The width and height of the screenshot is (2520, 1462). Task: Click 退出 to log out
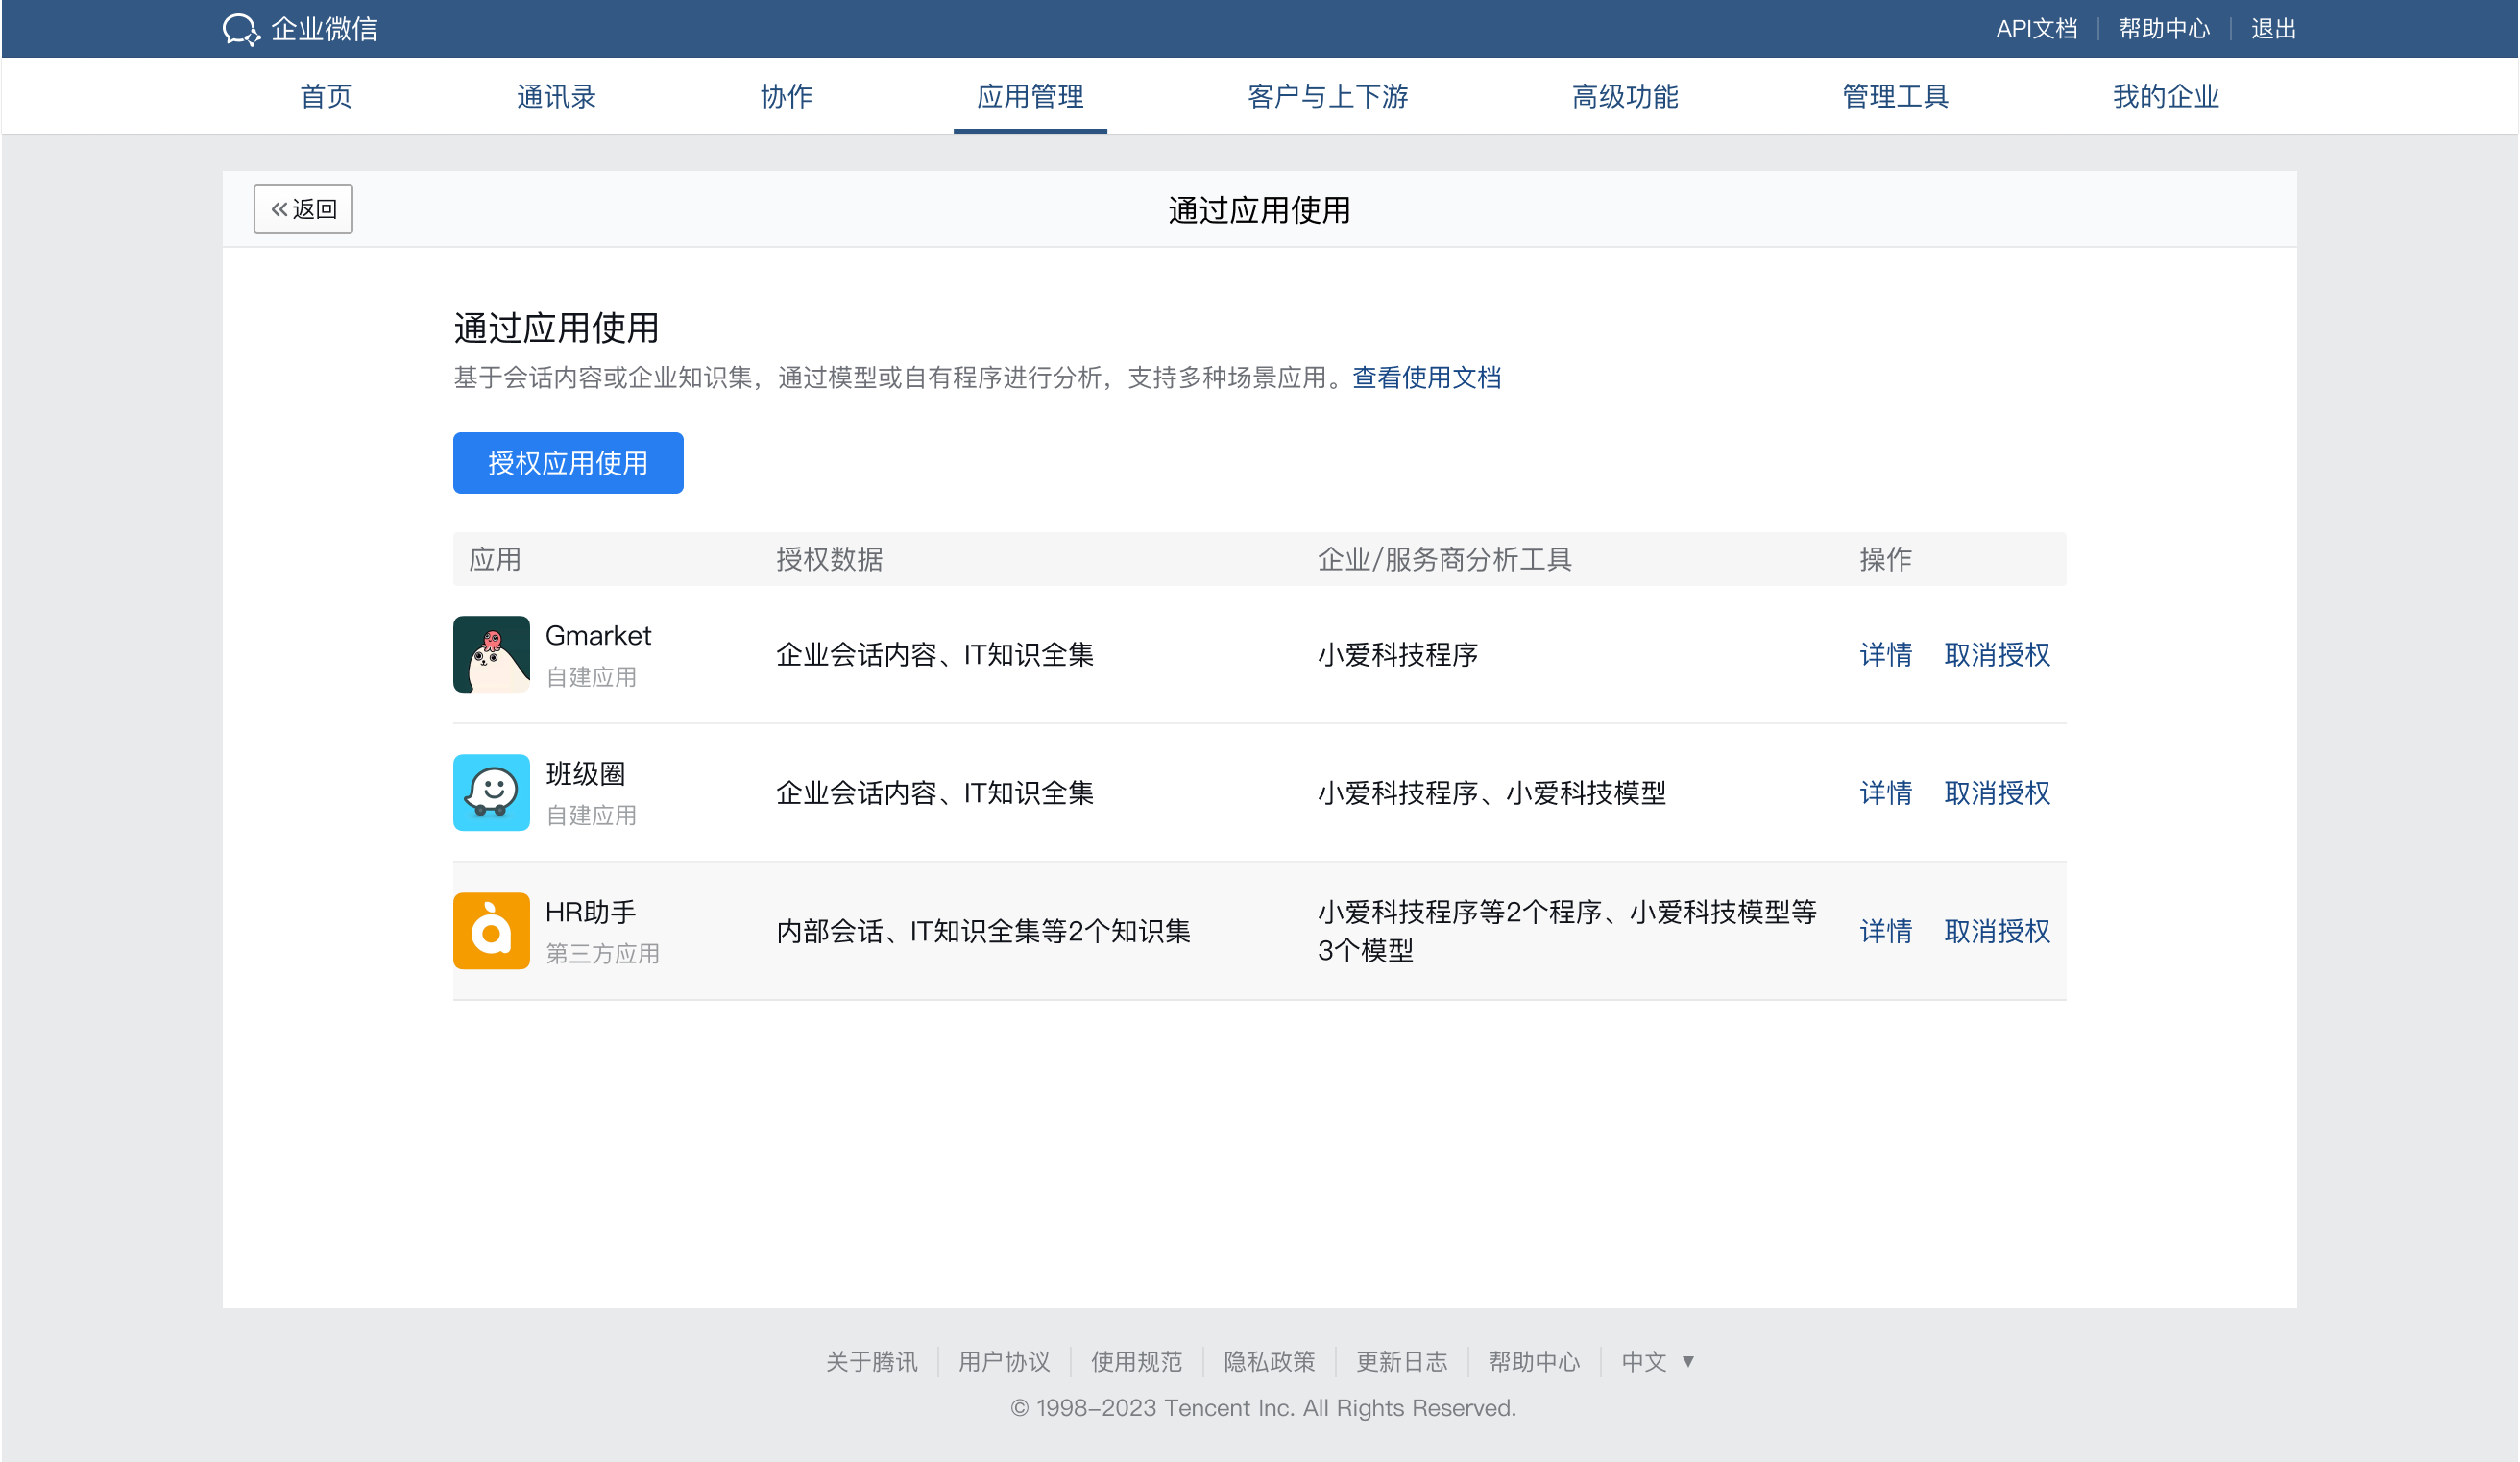(x=2272, y=29)
